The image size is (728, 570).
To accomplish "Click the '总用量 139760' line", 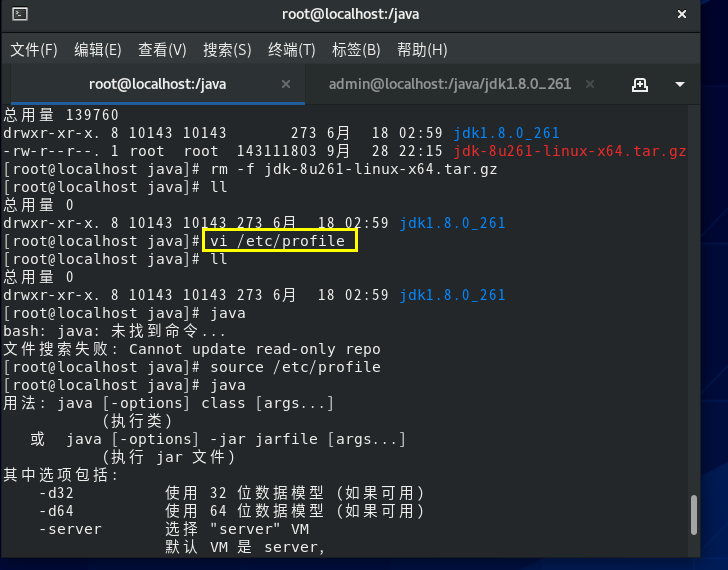I will click(61, 115).
